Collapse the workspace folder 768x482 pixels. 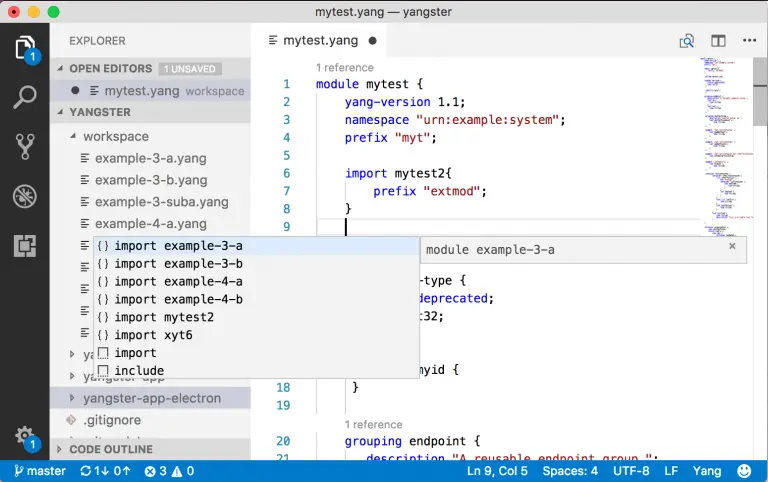[x=72, y=136]
